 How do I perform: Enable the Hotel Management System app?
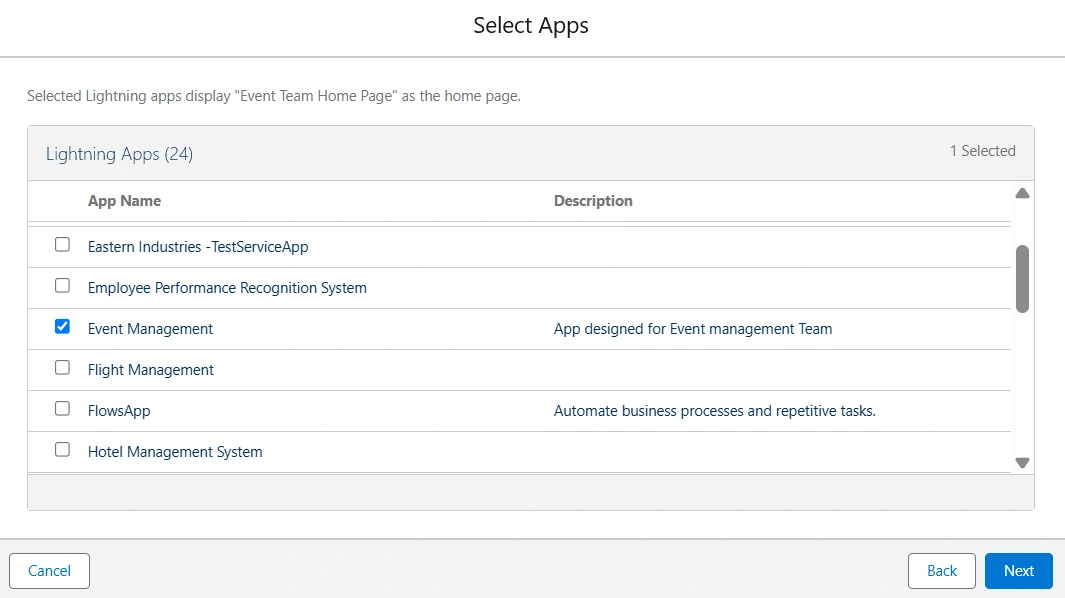[x=62, y=449]
